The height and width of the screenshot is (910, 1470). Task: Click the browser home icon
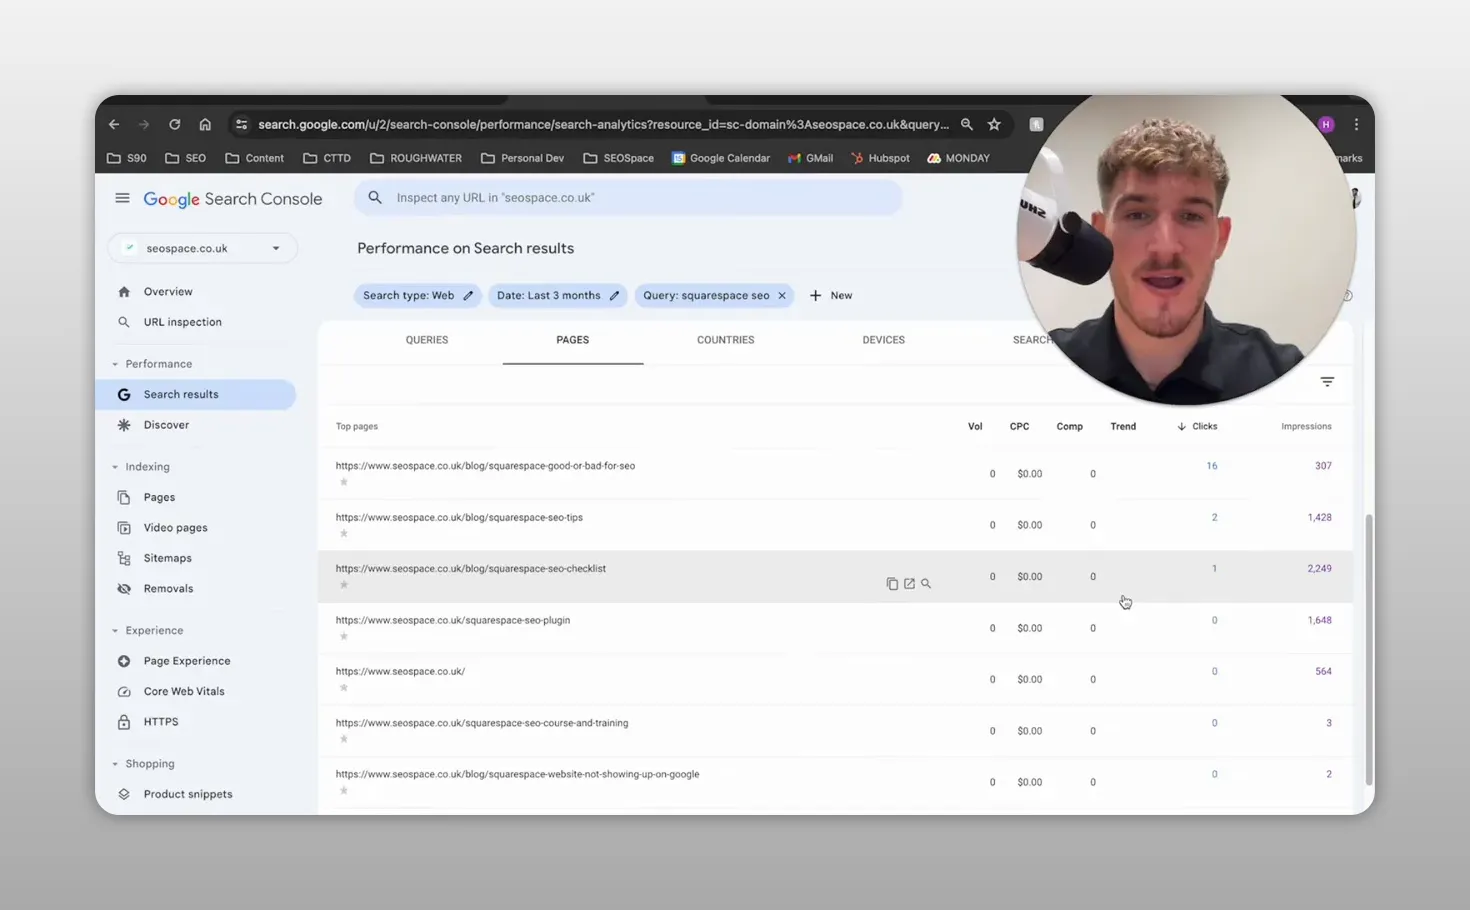205,125
